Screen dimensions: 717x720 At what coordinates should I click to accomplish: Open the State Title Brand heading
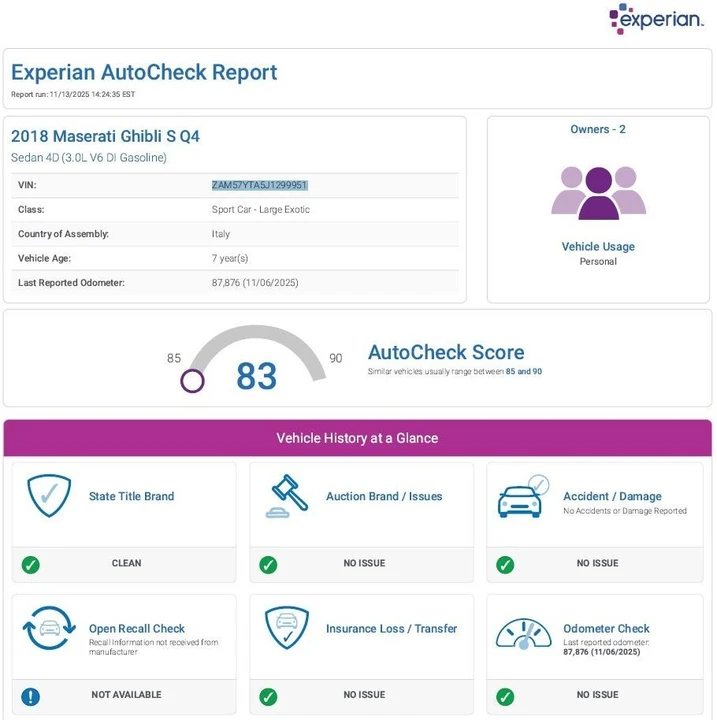(131, 496)
